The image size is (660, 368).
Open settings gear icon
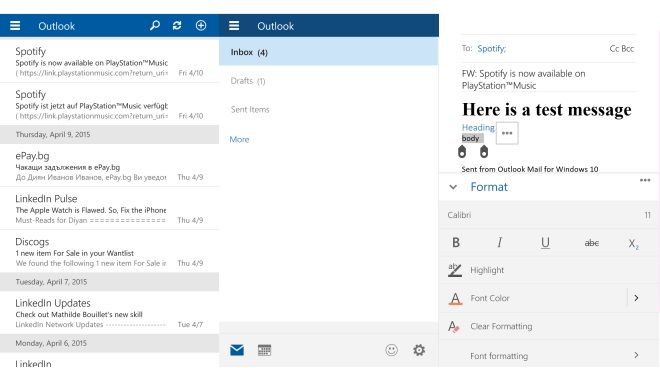point(419,350)
